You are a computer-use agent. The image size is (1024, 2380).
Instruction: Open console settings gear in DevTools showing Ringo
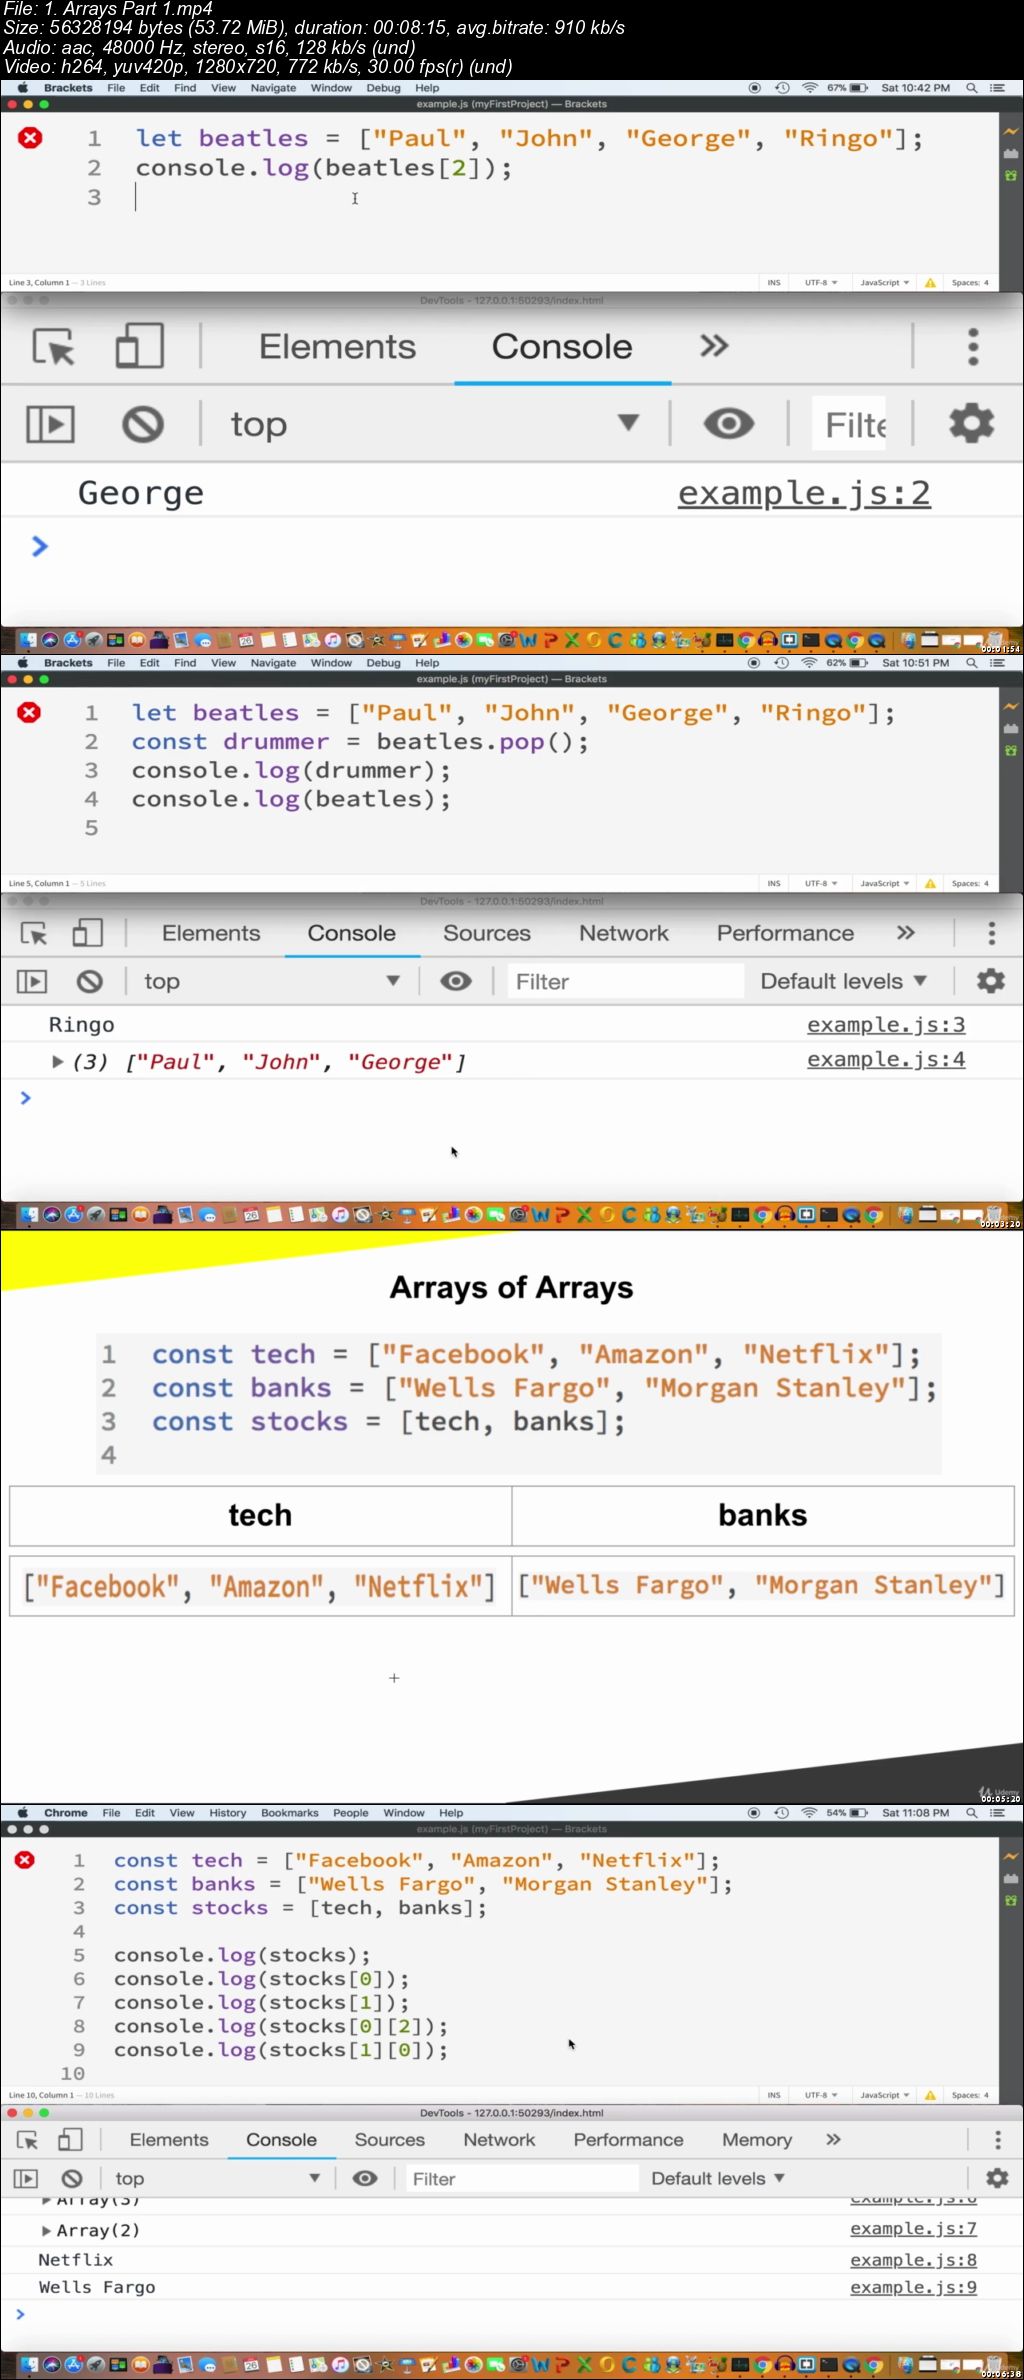pos(991,981)
